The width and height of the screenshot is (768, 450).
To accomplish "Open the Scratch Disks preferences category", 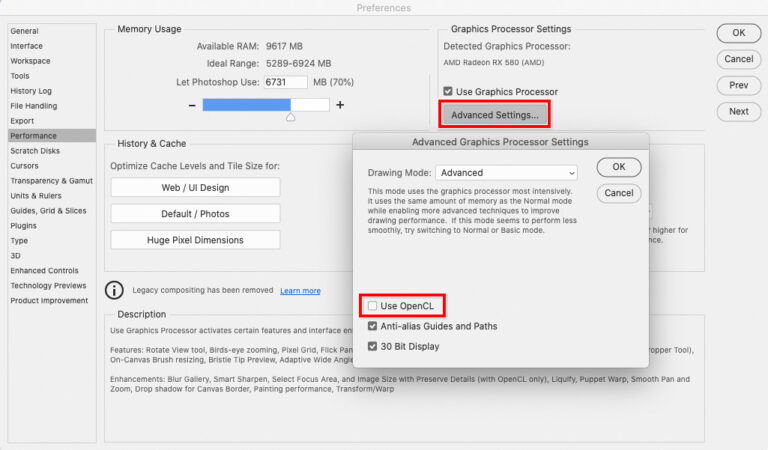I will (x=35, y=150).
